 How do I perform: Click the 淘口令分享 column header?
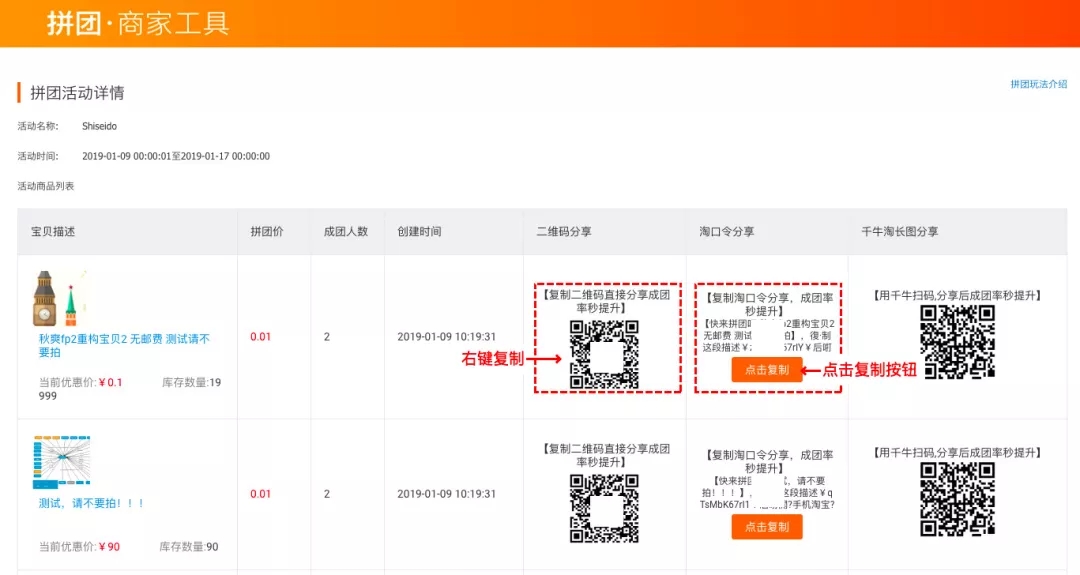[x=727, y=232]
